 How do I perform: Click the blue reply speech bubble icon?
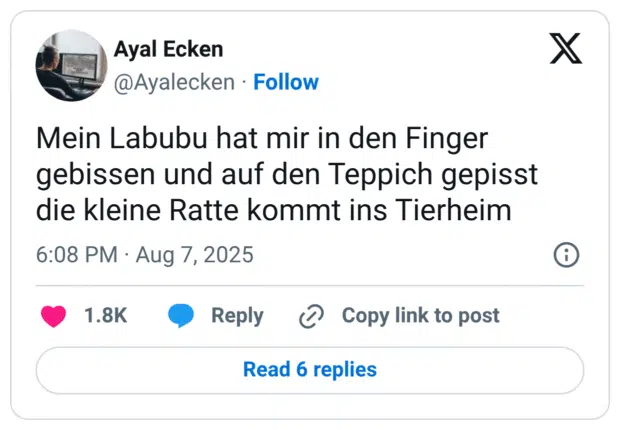[x=181, y=316]
